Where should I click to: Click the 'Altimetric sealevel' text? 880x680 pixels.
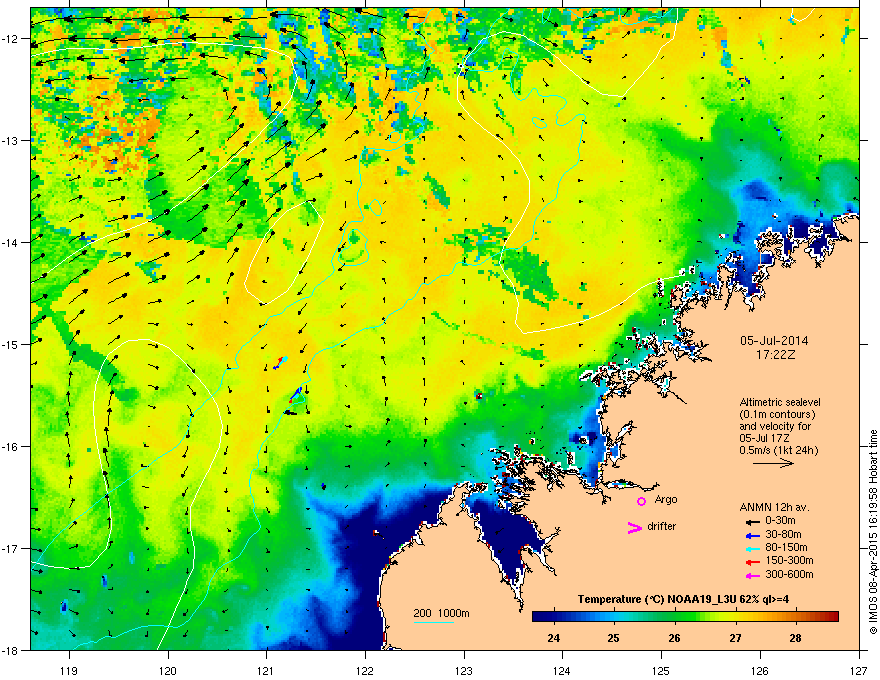(780, 402)
